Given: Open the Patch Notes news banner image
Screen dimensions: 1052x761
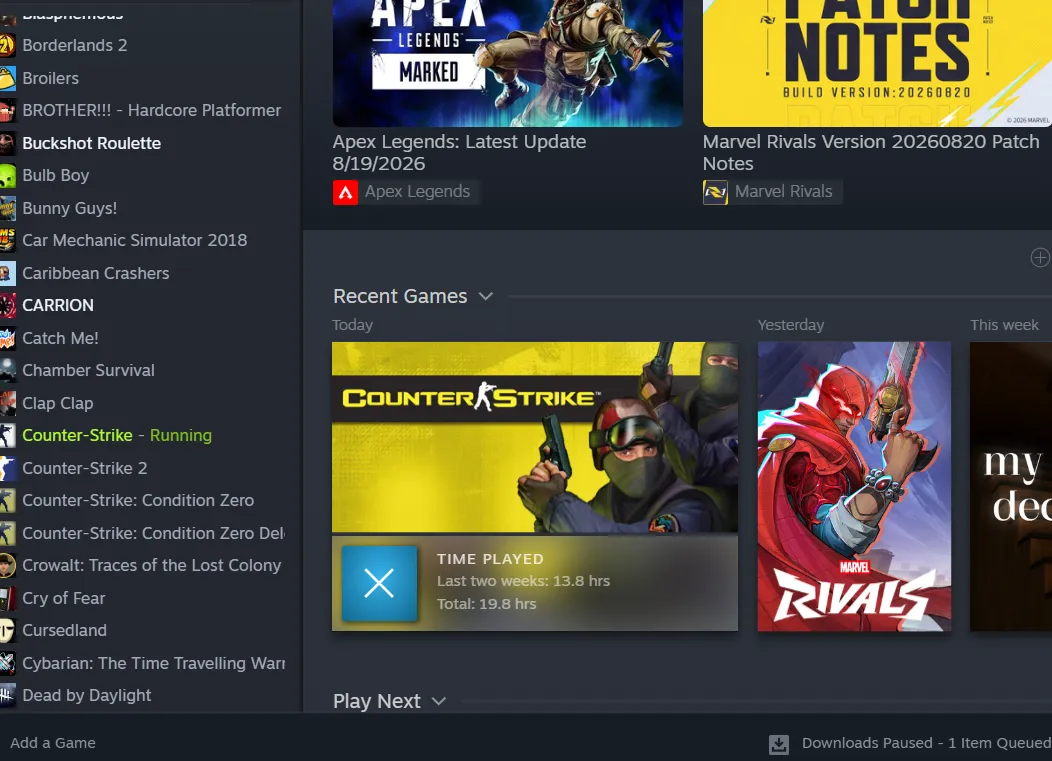Looking at the screenshot, I should click(x=877, y=63).
